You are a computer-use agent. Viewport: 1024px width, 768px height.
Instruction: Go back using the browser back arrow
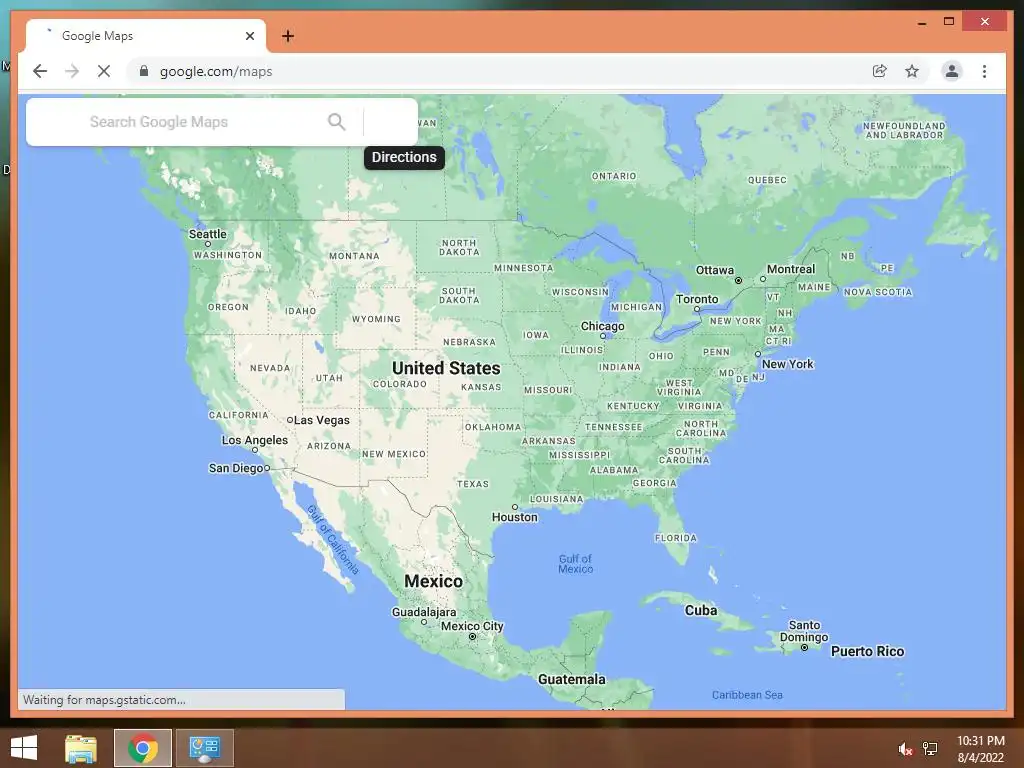40,71
